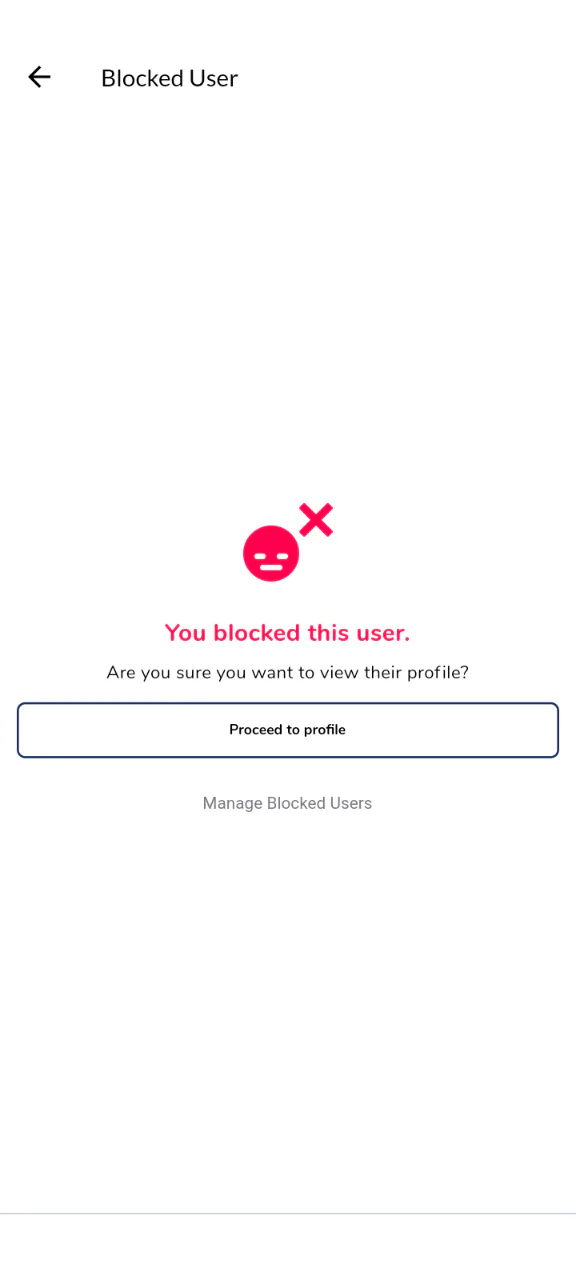Click the blocked user face icon

[271, 553]
